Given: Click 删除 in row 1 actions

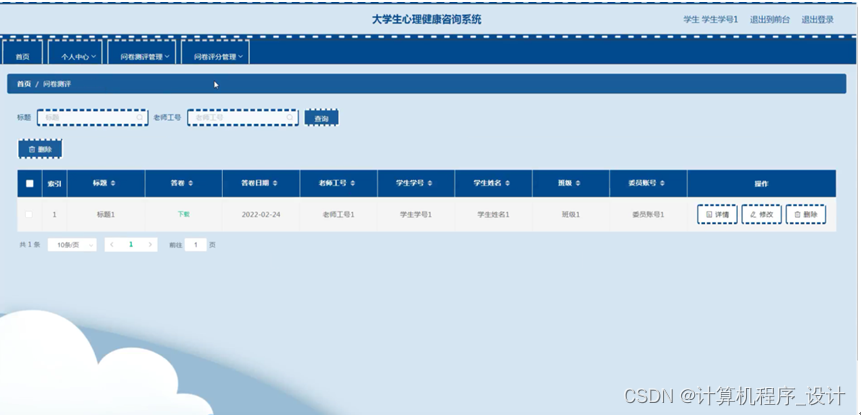Looking at the screenshot, I should (806, 215).
